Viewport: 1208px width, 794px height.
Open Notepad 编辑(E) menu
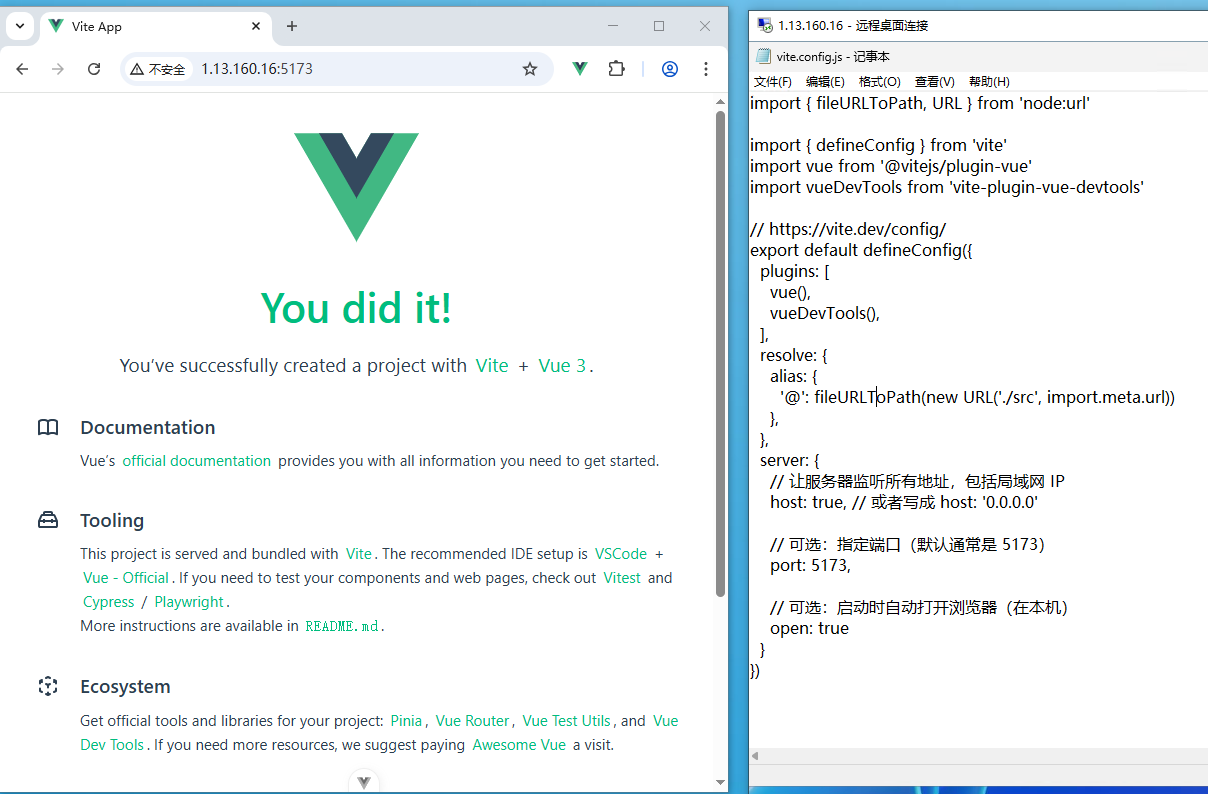pos(825,82)
